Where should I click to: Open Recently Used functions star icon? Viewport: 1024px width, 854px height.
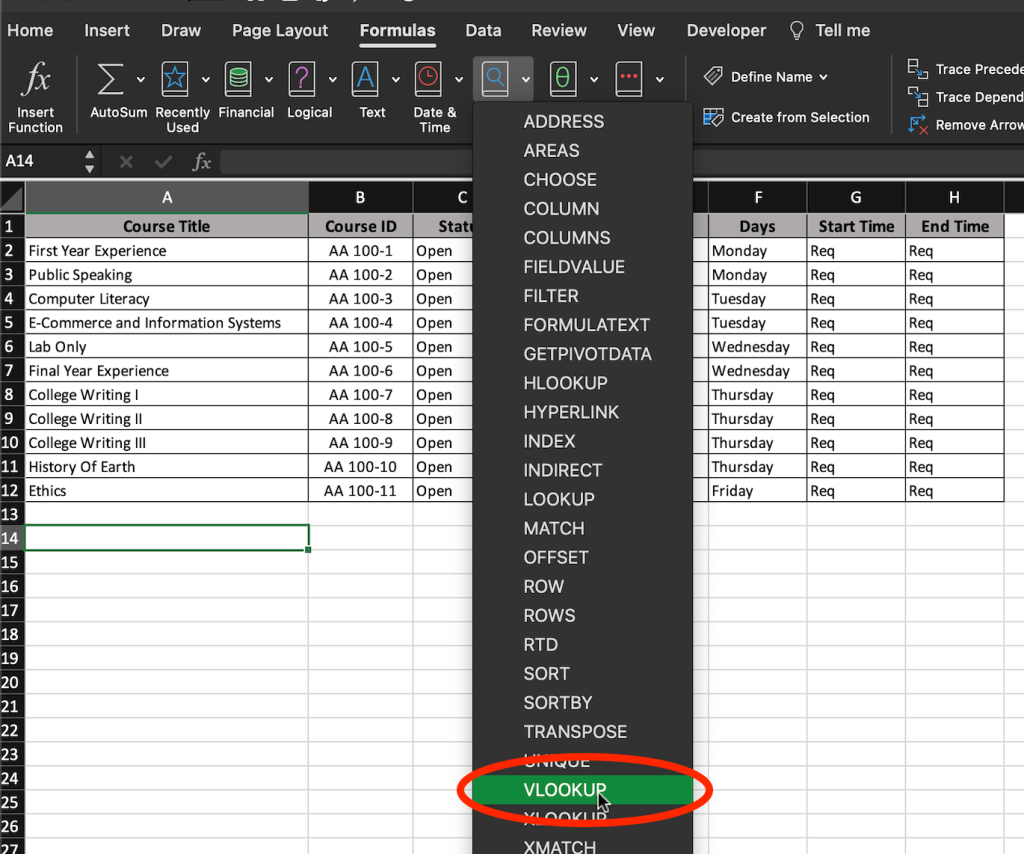(175, 80)
